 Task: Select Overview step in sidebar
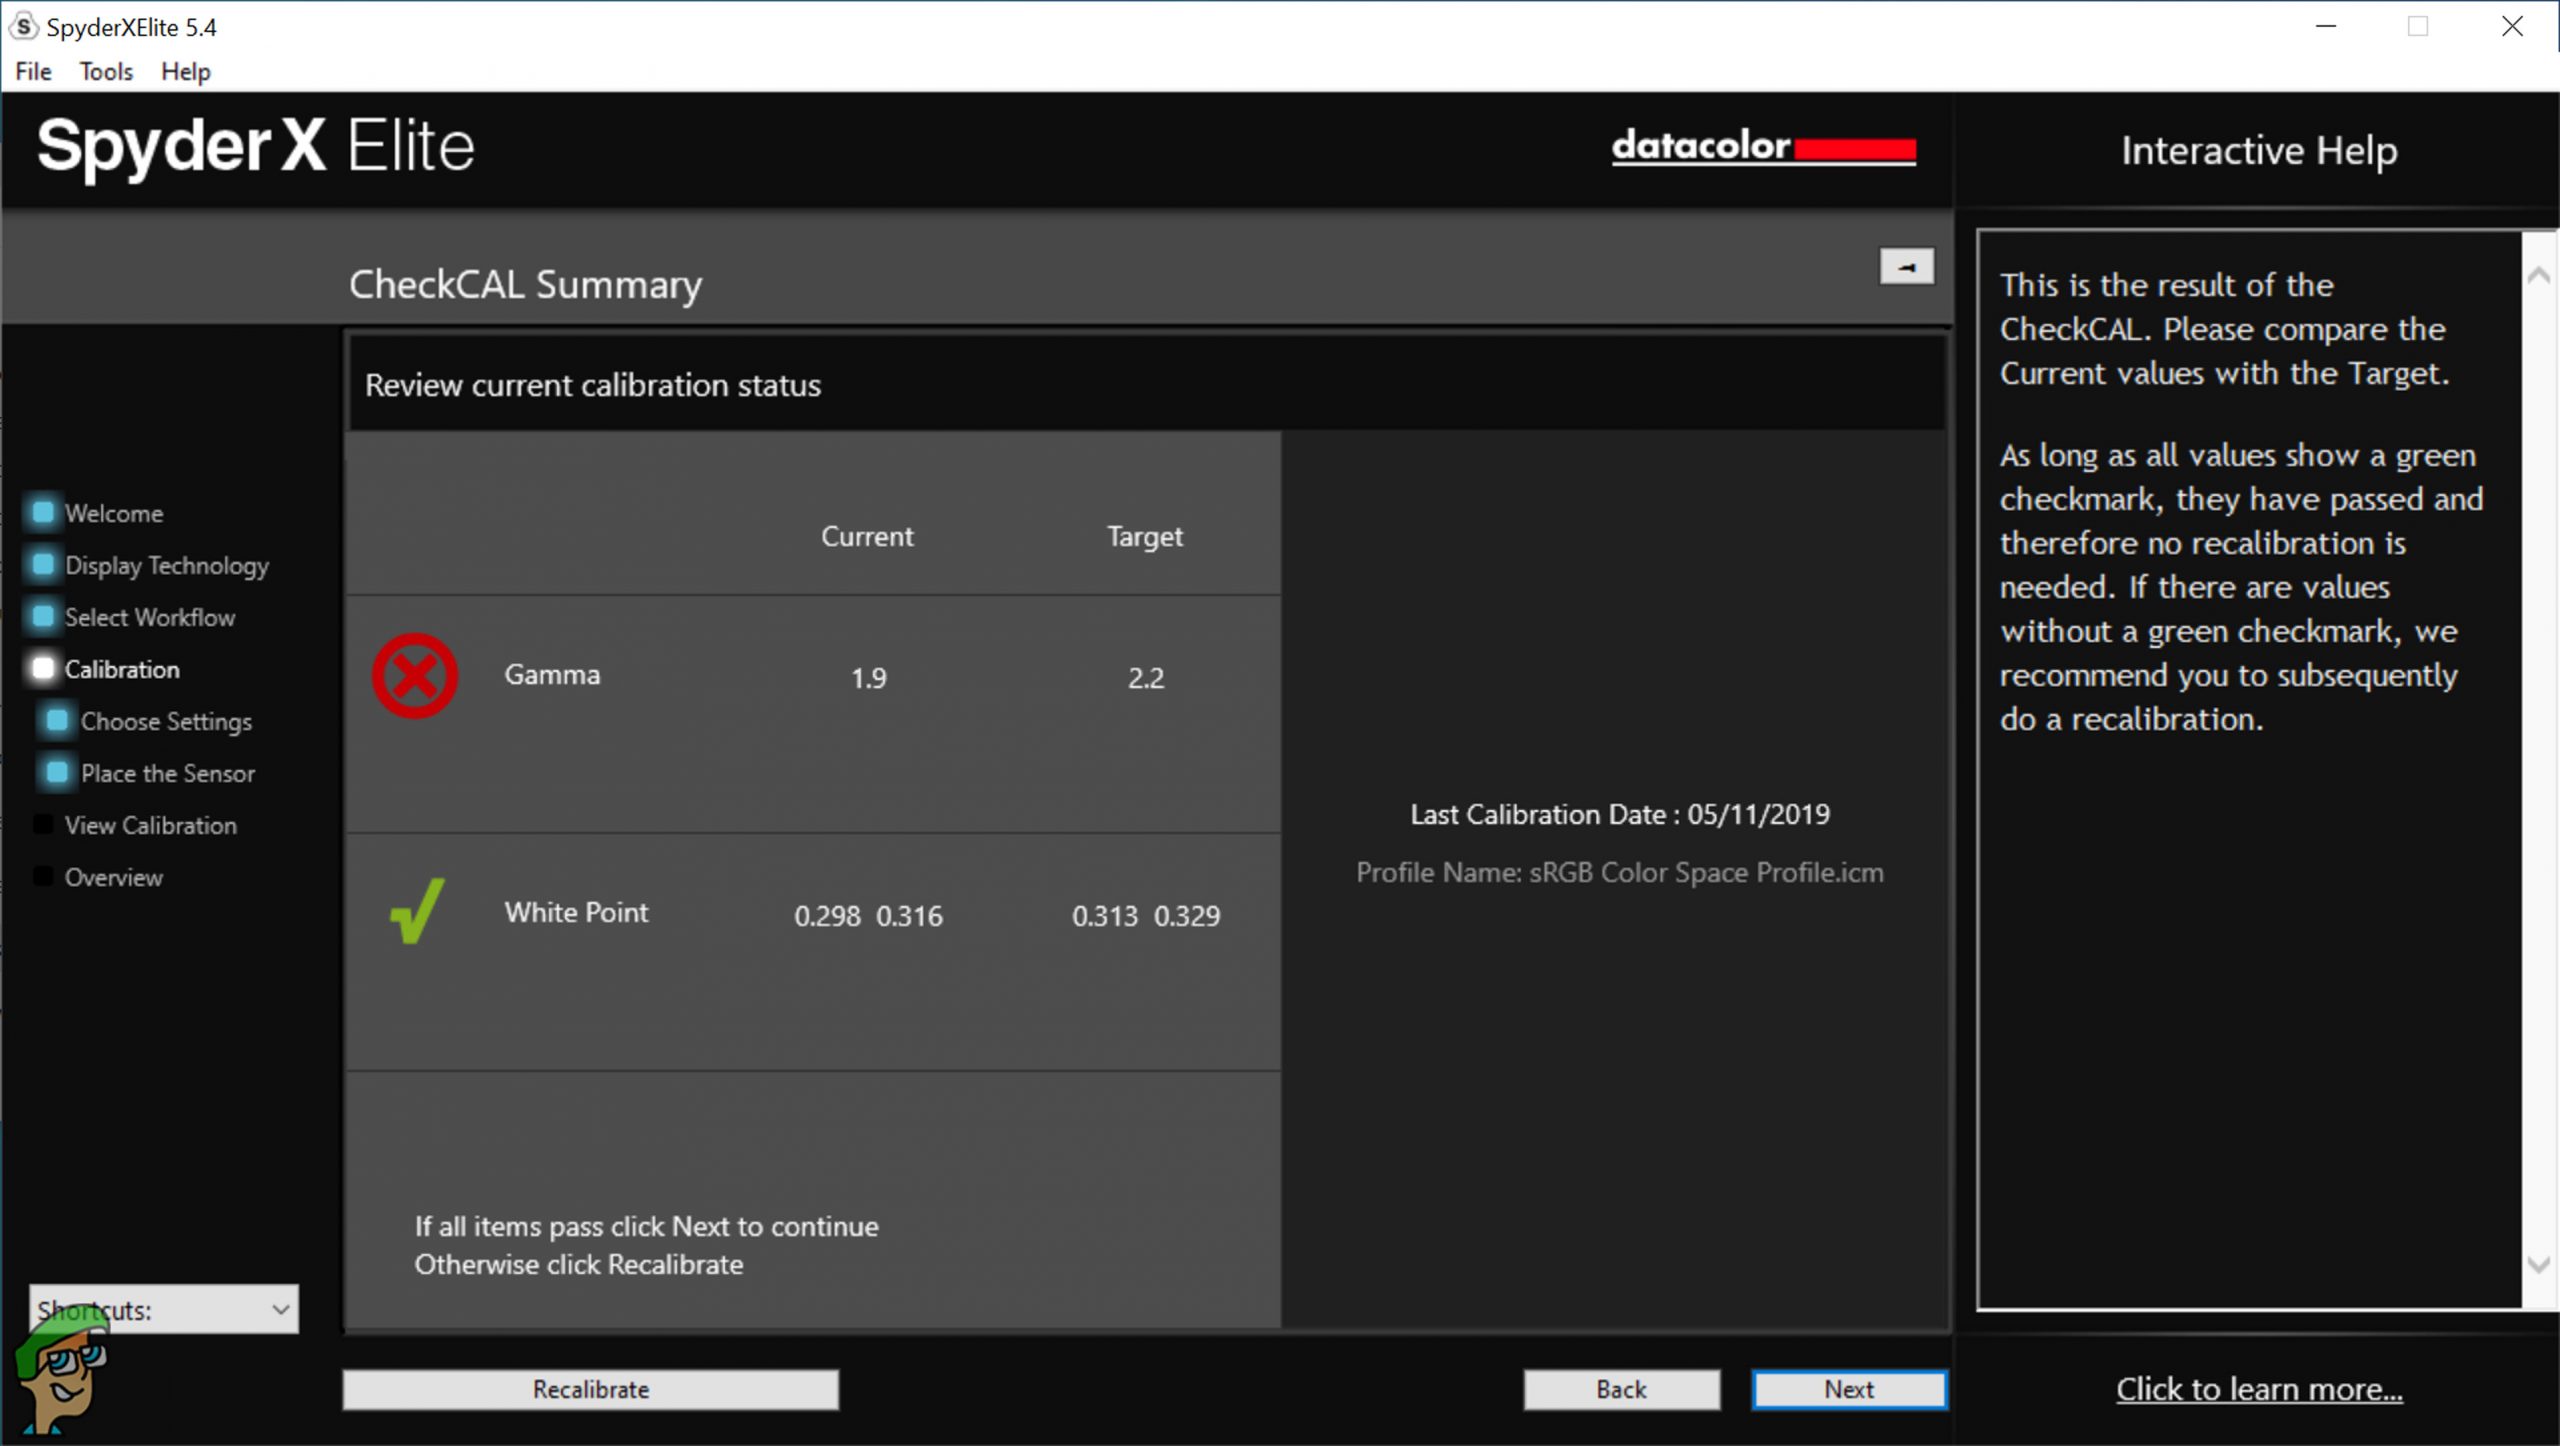coord(113,877)
